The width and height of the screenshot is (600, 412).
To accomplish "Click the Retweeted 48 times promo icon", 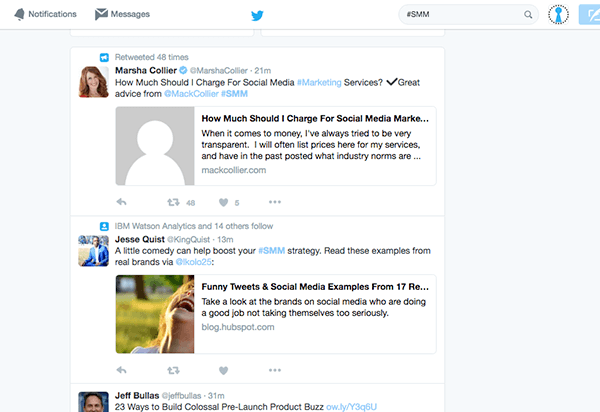I will 104,57.
